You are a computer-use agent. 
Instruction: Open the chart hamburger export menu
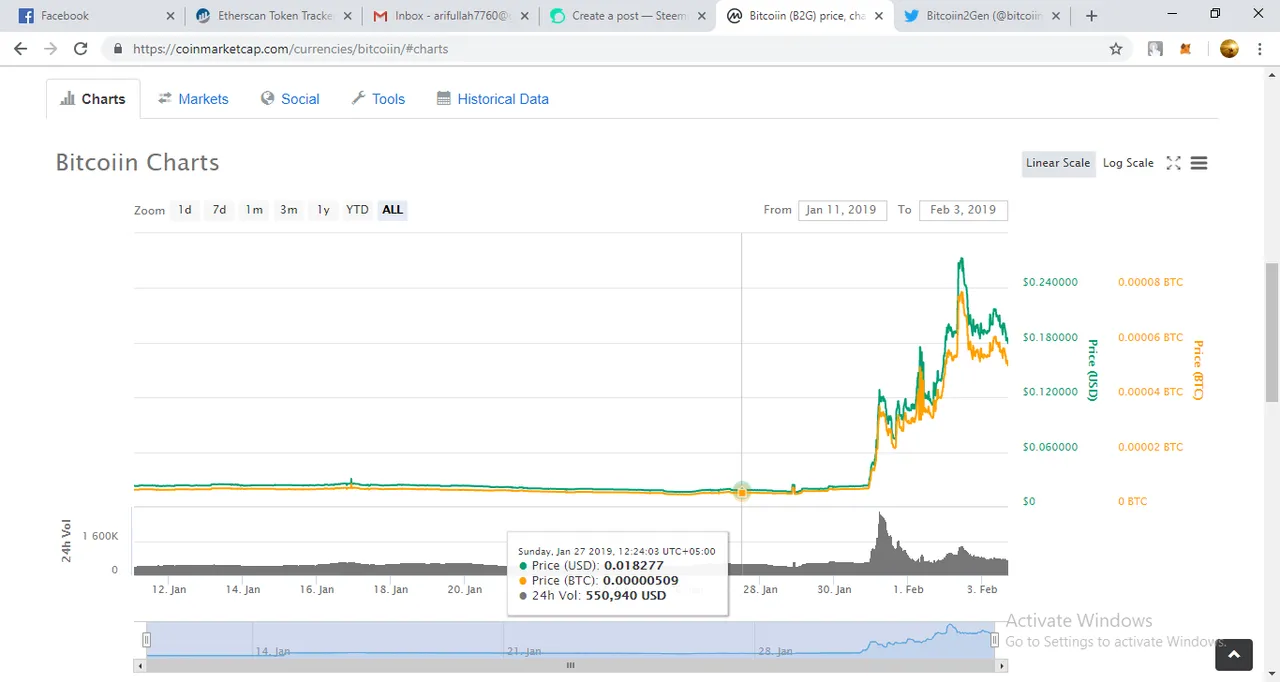coord(1199,163)
